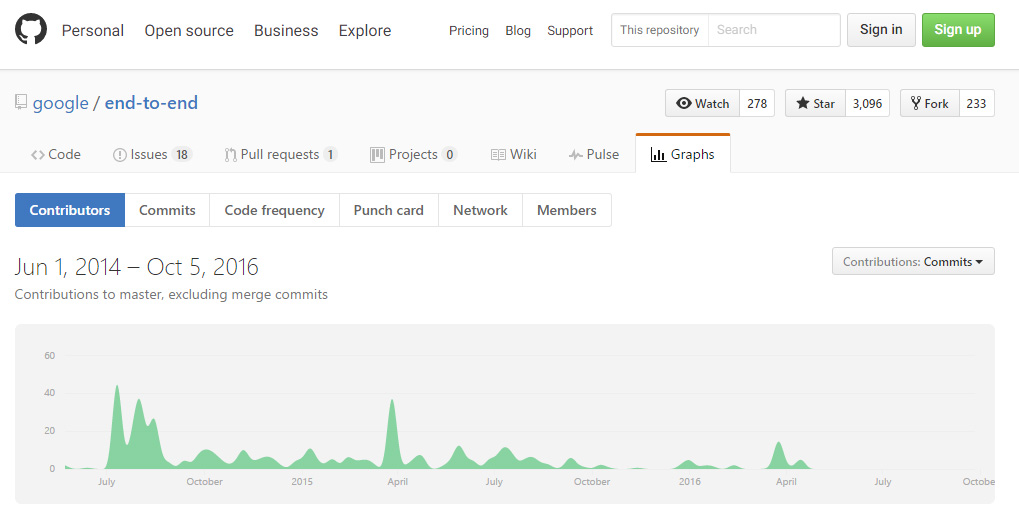The image size is (1019, 523).
Task: Switch to the Commits graph tab
Action: tap(167, 210)
